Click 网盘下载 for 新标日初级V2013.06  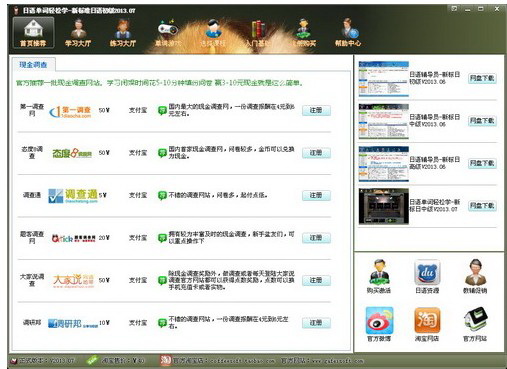(482, 78)
